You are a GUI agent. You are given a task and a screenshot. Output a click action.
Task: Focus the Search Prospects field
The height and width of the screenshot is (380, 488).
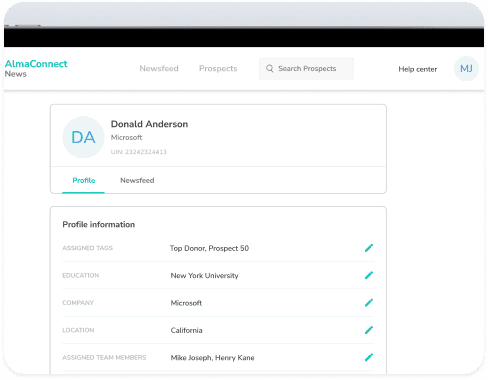306,69
